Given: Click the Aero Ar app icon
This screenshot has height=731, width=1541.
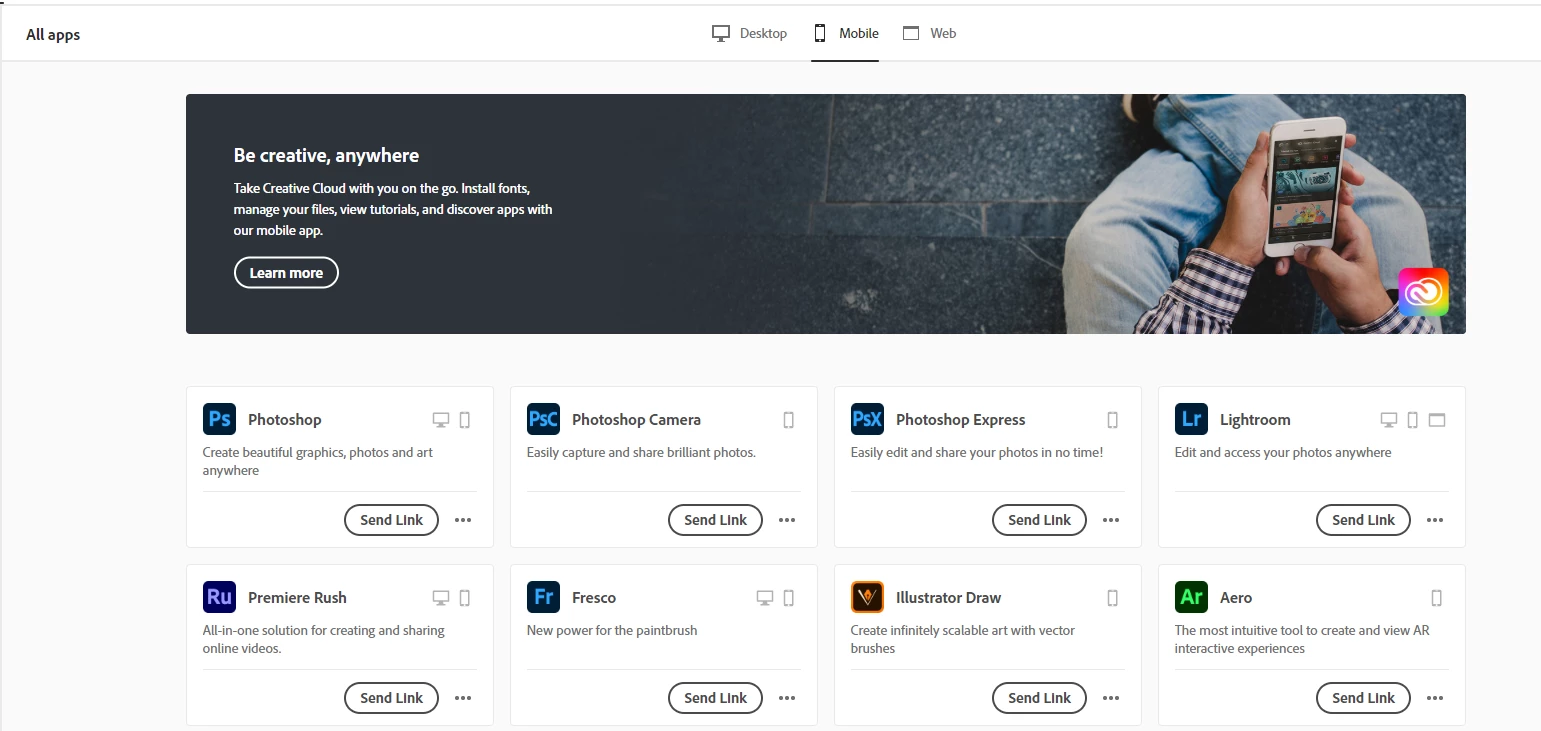Looking at the screenshot, I should pos(1191,597).
